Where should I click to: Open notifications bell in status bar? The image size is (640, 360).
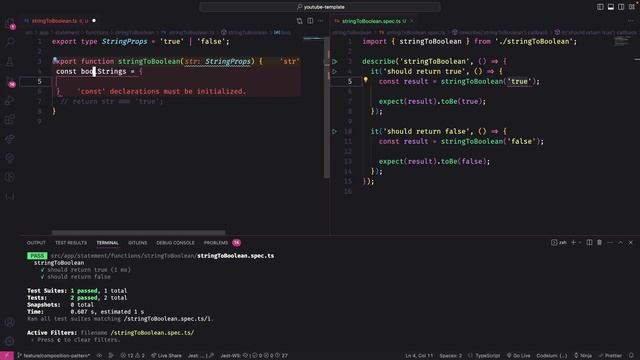tap(631, 356)
